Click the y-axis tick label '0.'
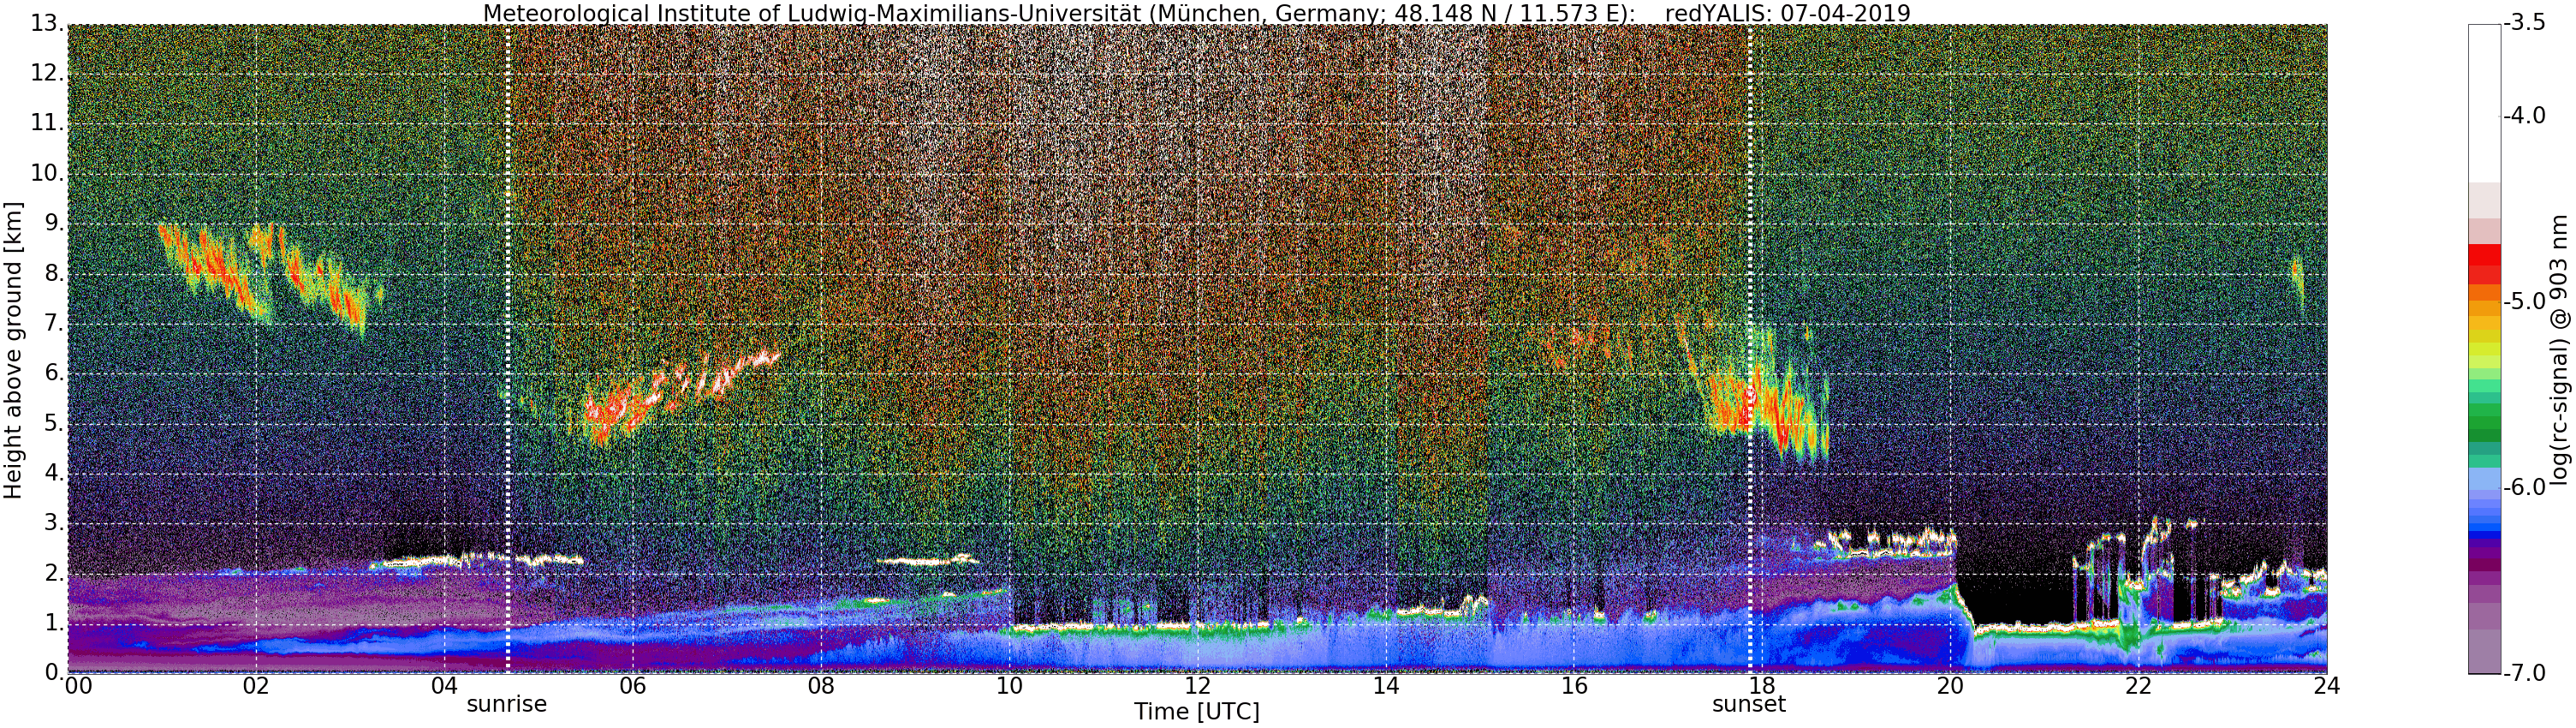The height and width of the screenshot is (728, 2576). (x=52, y=672)
